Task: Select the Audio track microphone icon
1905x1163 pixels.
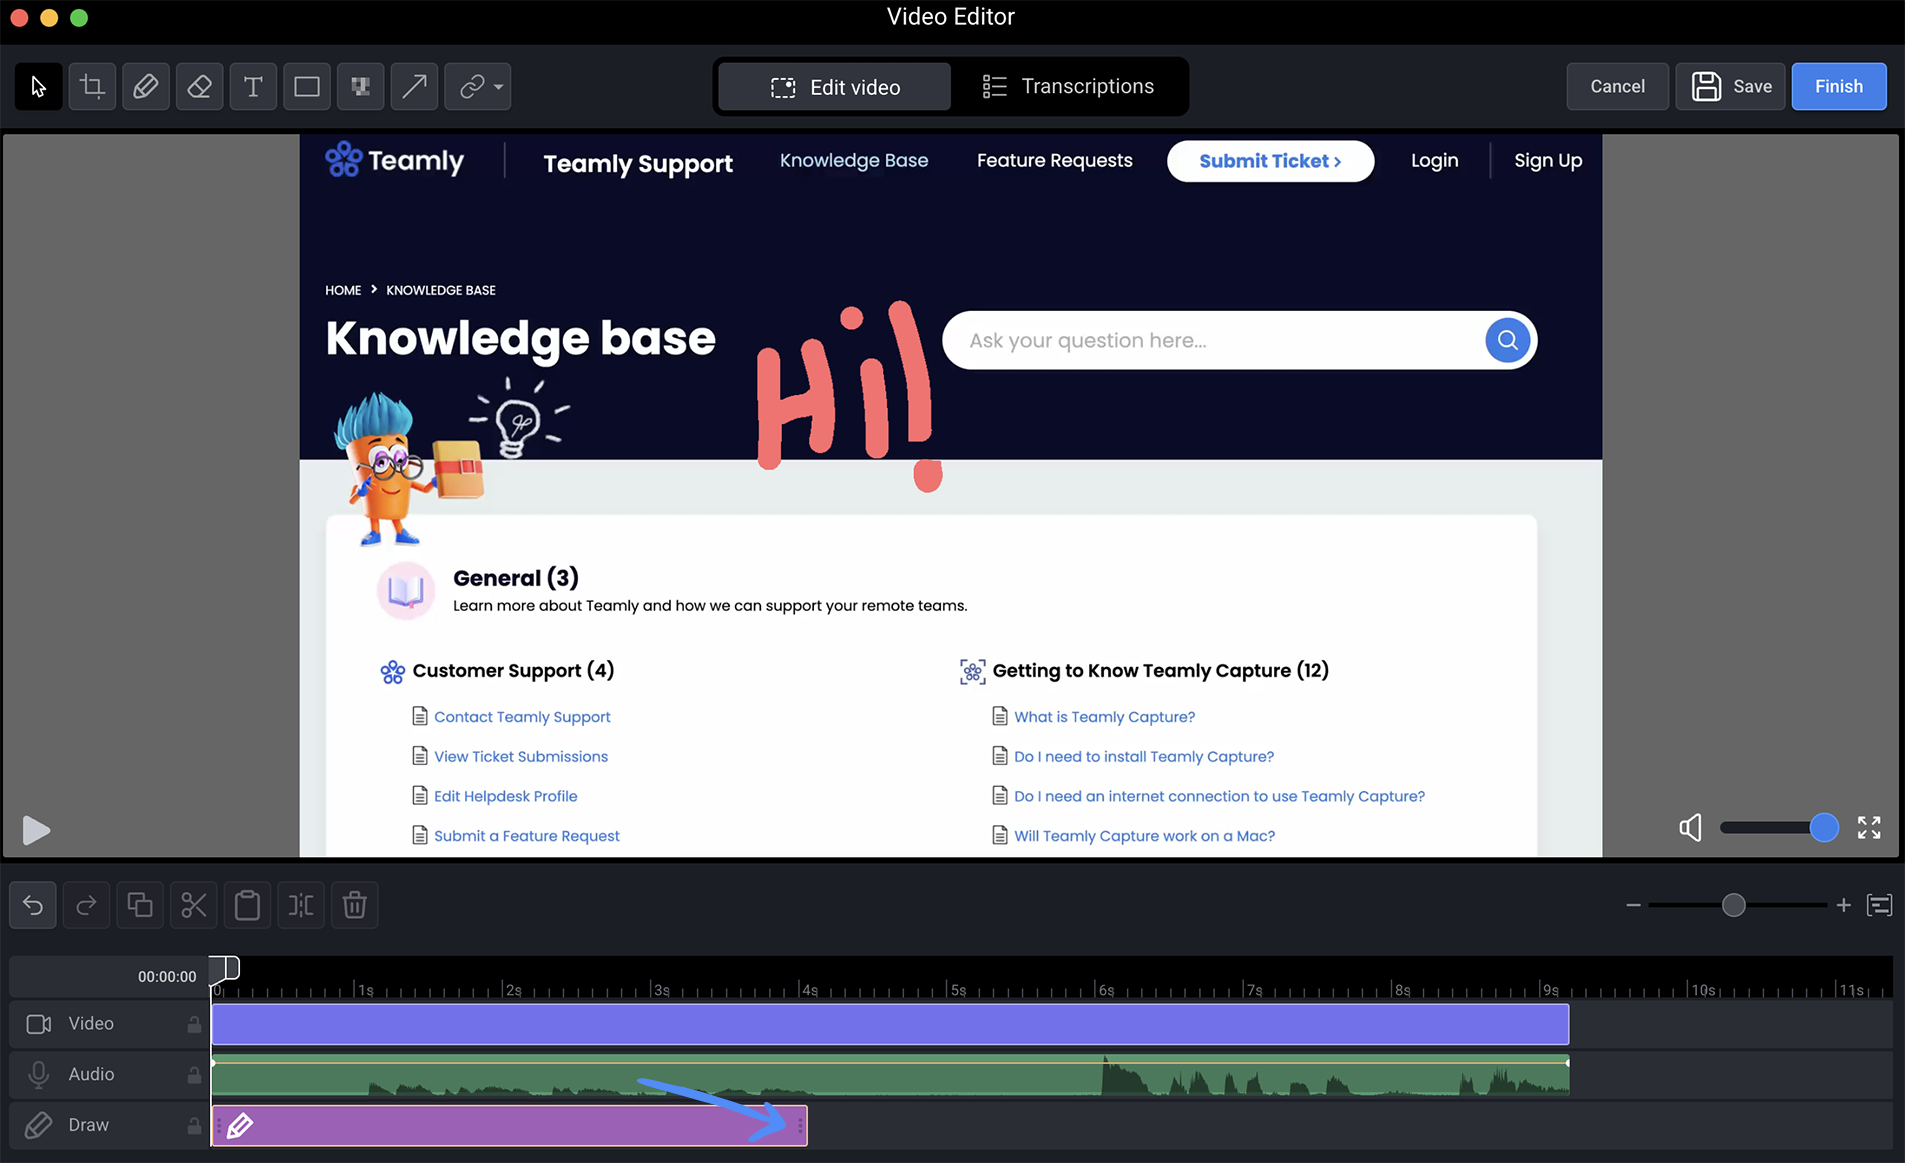Action: 39,1074
